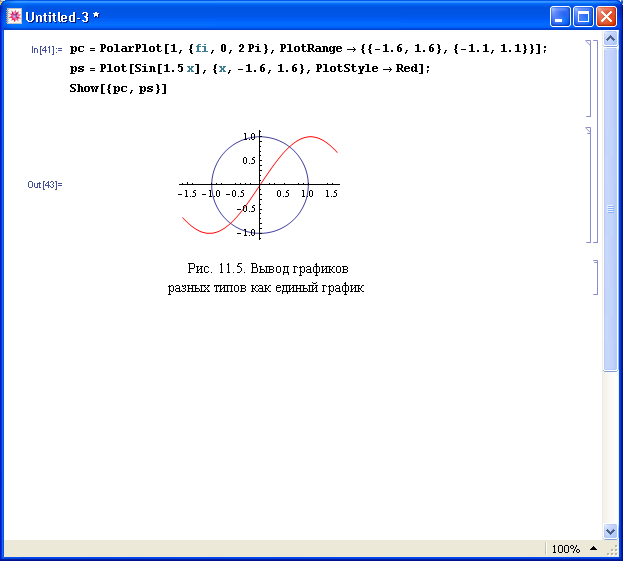Click the PlotRange option text

(x=311, y=48)
